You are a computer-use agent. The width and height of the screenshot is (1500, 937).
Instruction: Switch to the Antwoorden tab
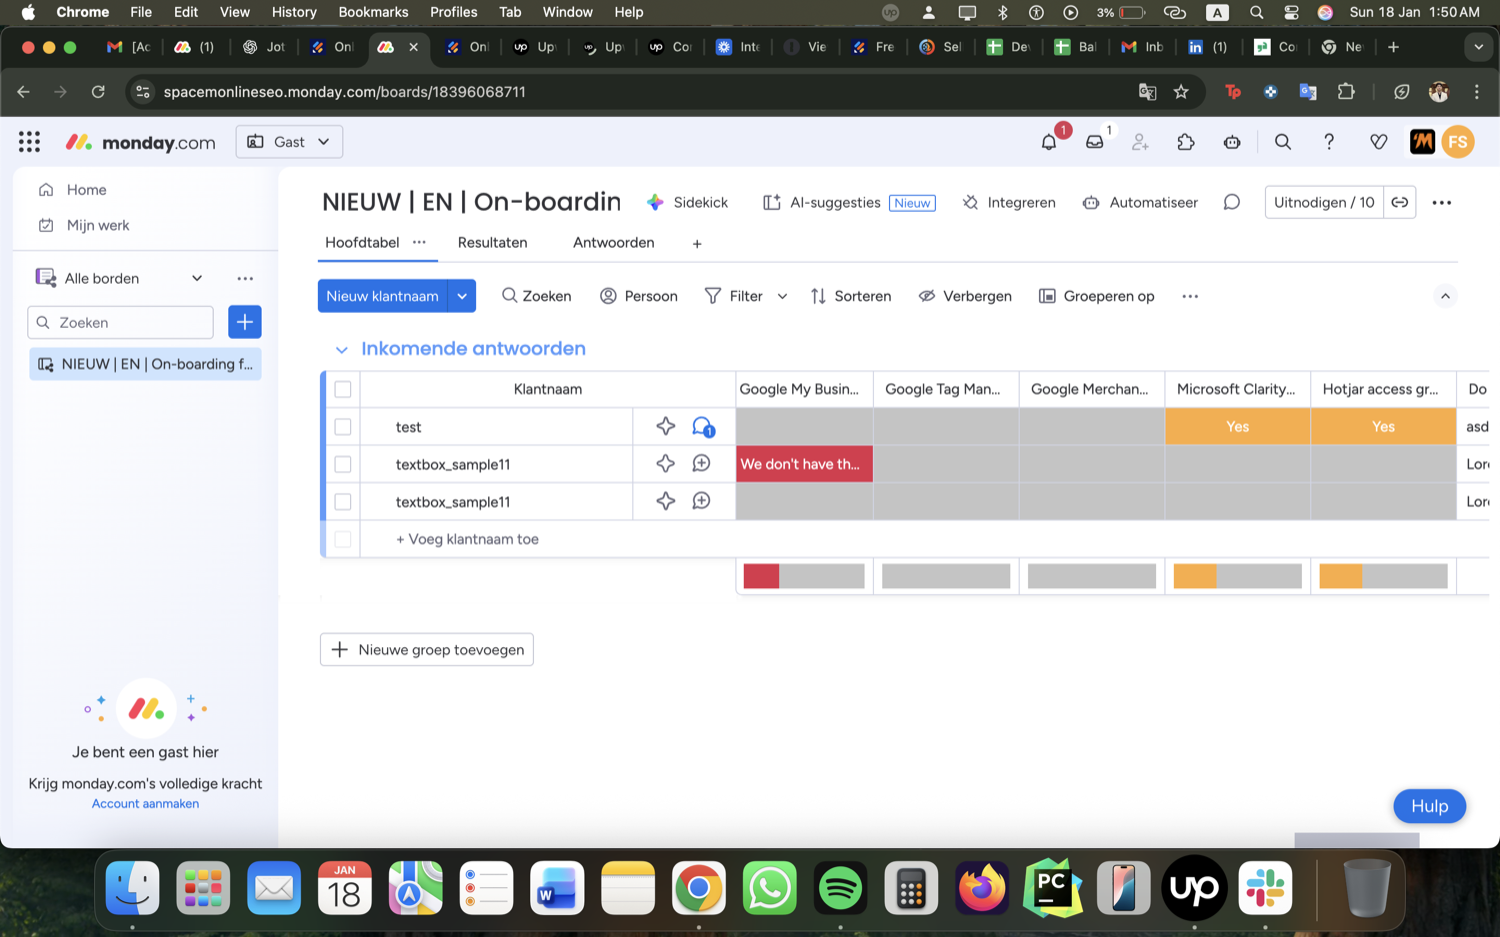[x=613, y=242]
